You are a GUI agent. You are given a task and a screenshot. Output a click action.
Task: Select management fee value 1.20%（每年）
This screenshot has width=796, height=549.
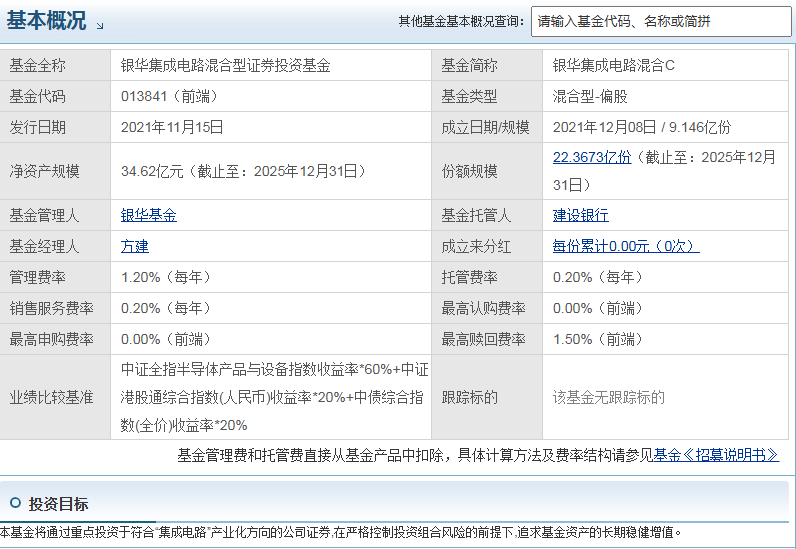167,277
